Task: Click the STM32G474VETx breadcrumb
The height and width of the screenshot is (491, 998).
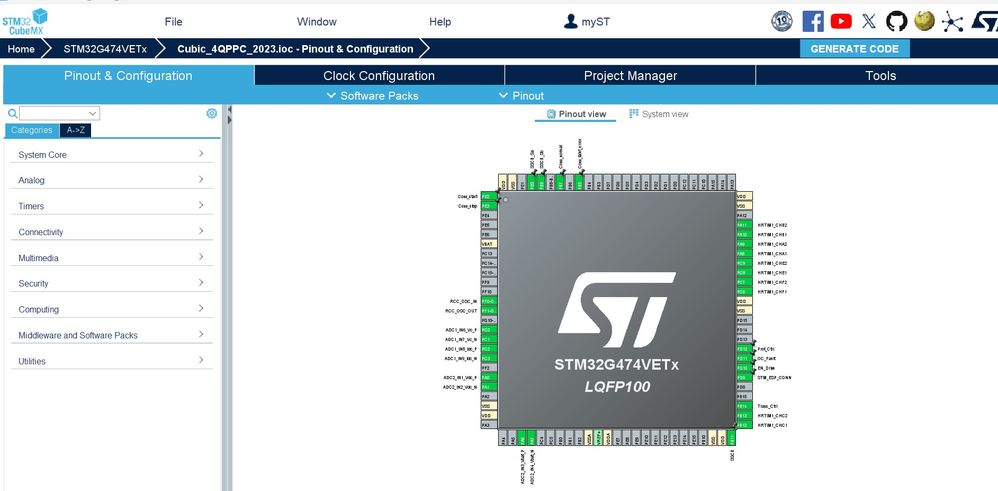Action: tap(105, 48)
